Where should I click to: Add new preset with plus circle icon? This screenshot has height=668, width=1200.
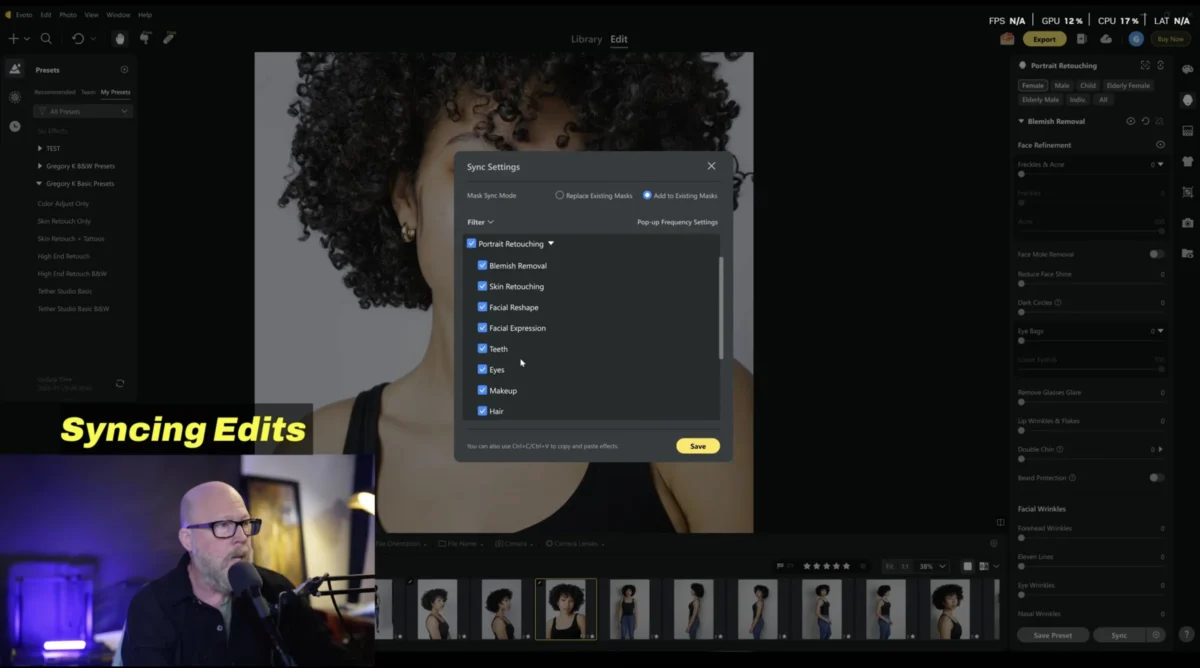(x=125, y=70)
